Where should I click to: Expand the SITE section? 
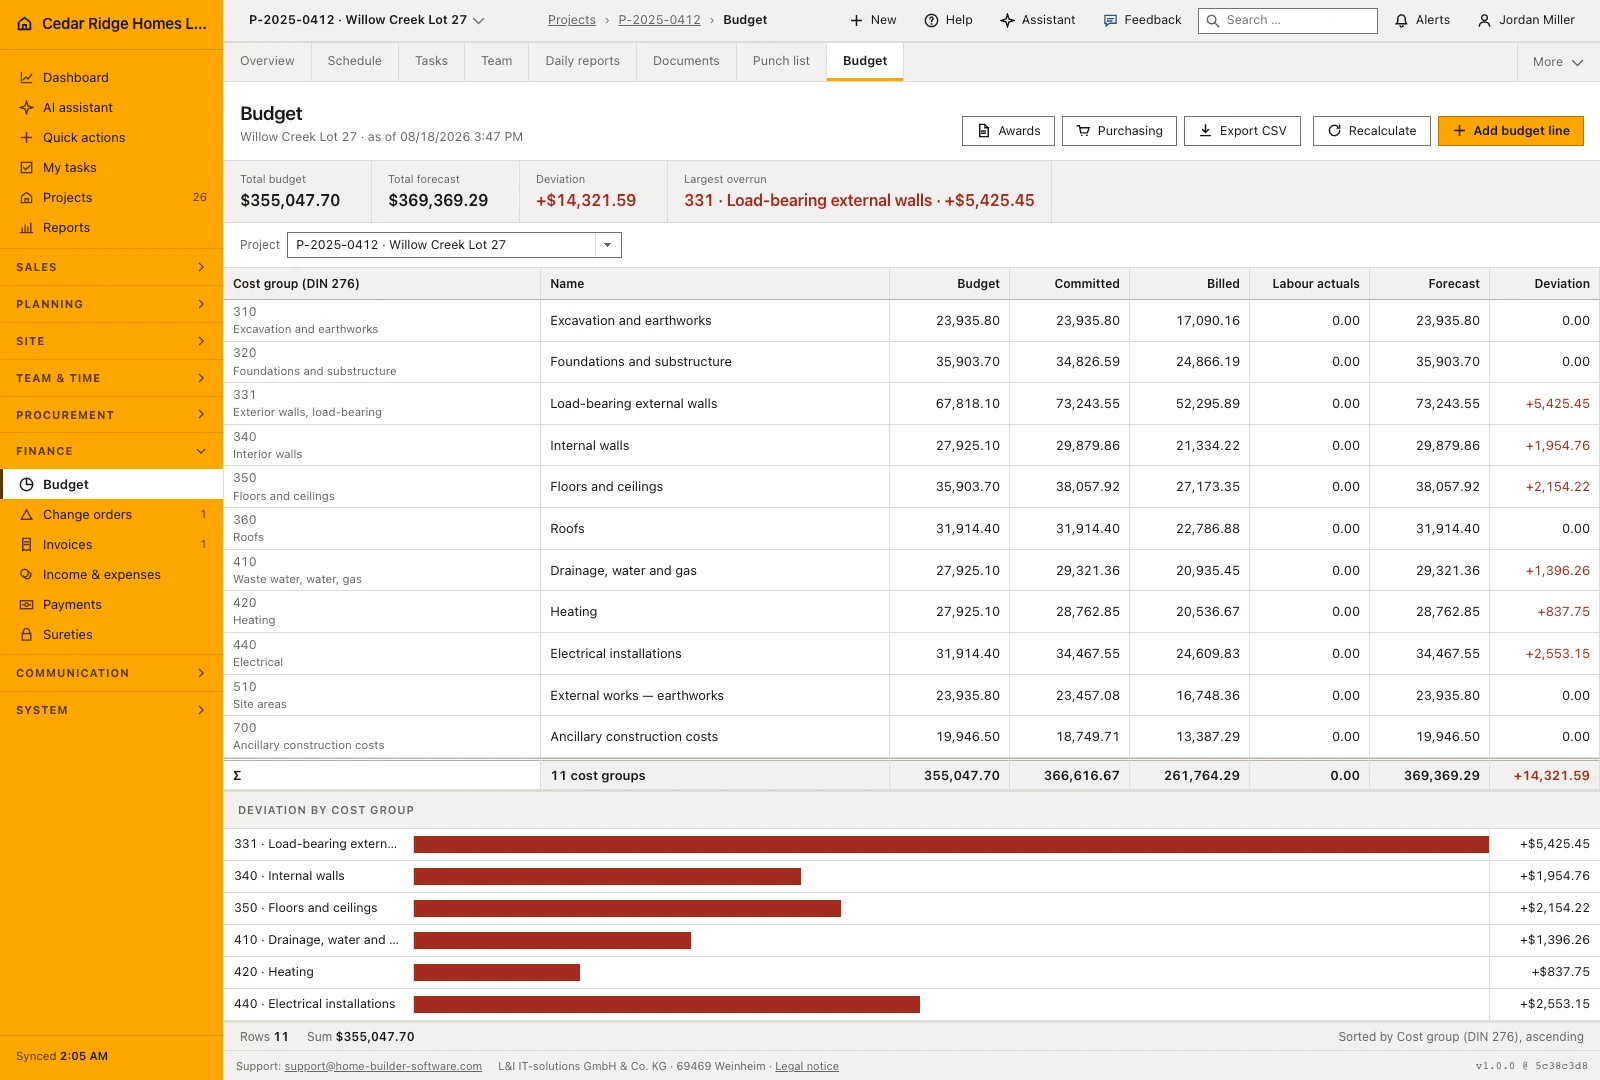pyautogui.click(x=111, y=341)
